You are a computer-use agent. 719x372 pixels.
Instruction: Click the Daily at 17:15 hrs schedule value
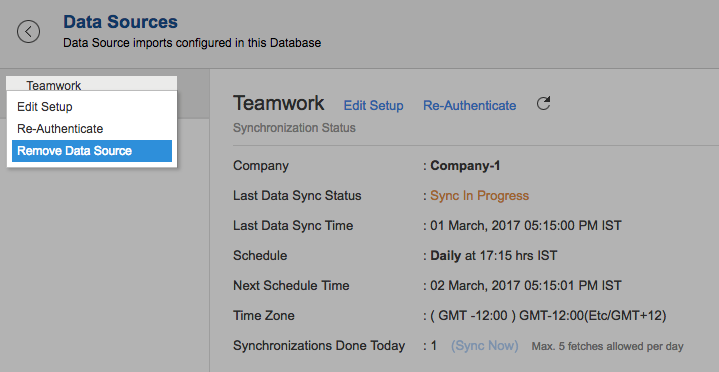click(493, 255)
